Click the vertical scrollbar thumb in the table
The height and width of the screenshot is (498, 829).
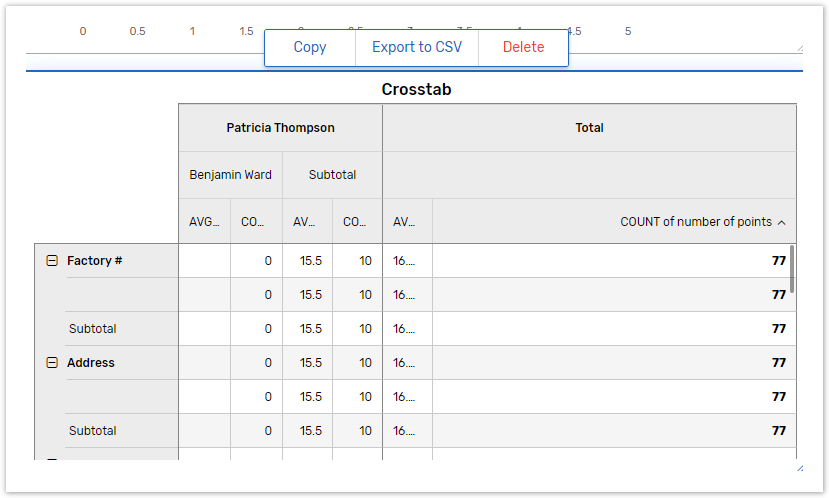click(x=793, y=268)
